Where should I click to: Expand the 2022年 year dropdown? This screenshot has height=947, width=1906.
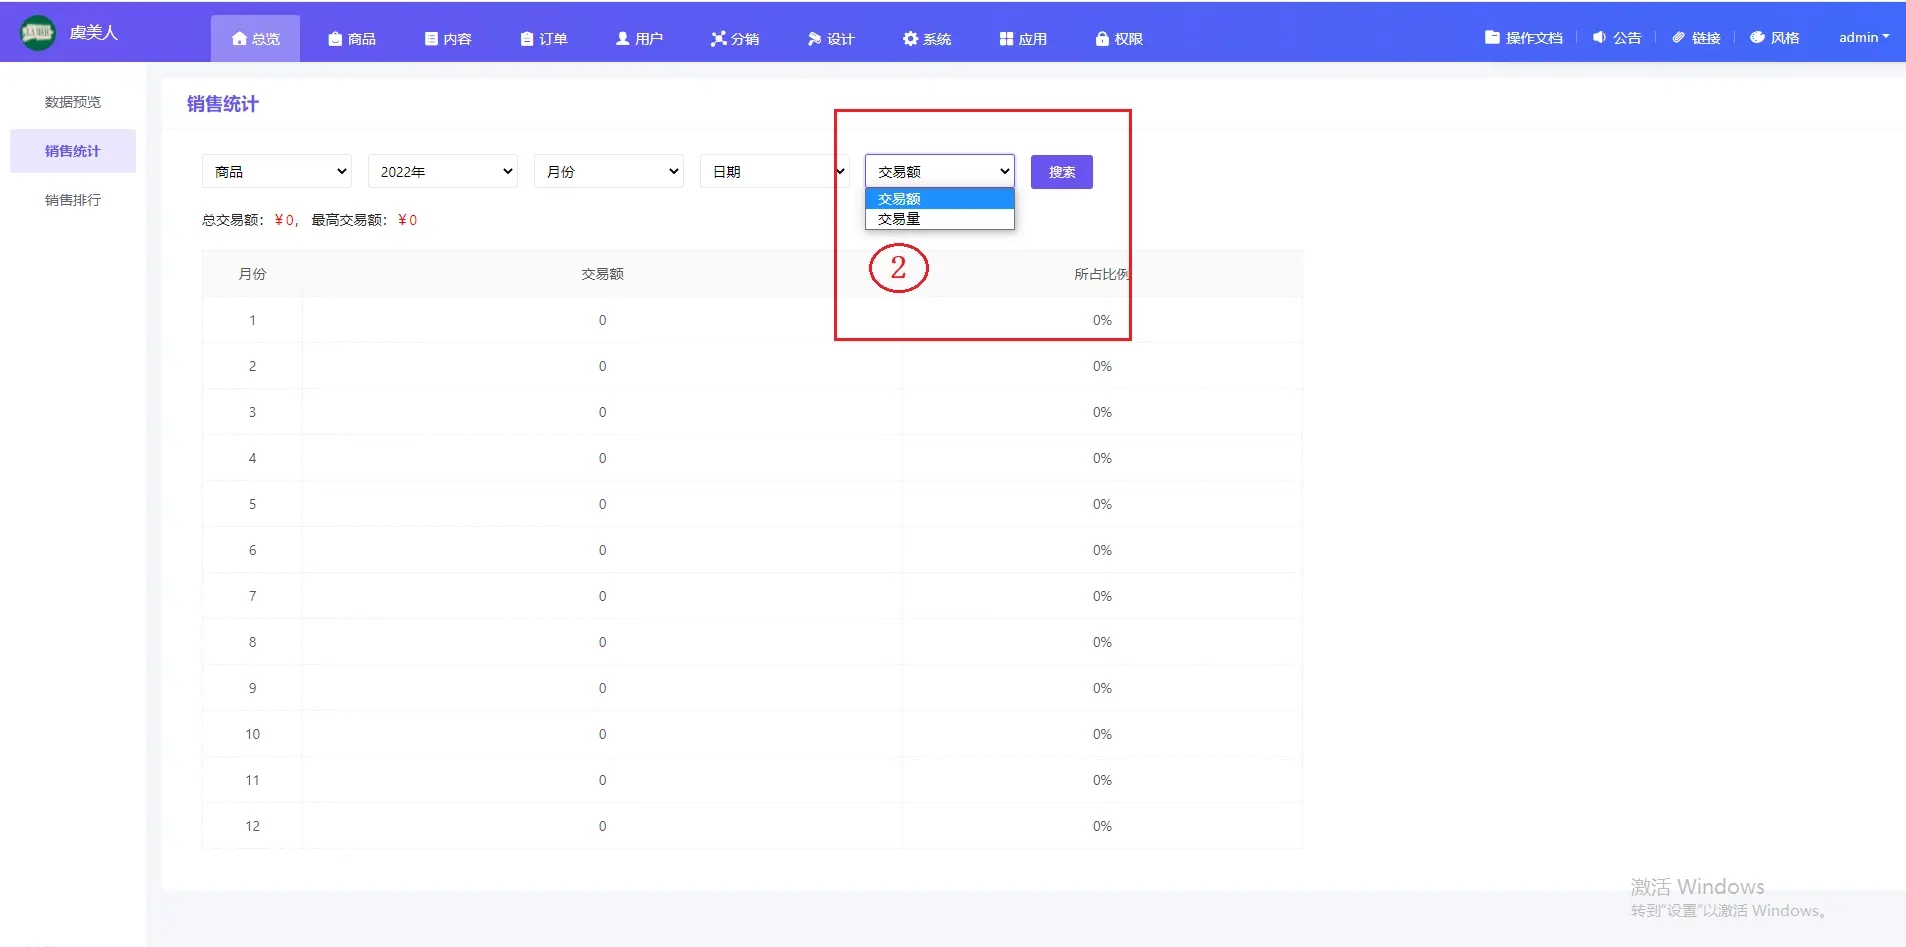coord(443,172)
